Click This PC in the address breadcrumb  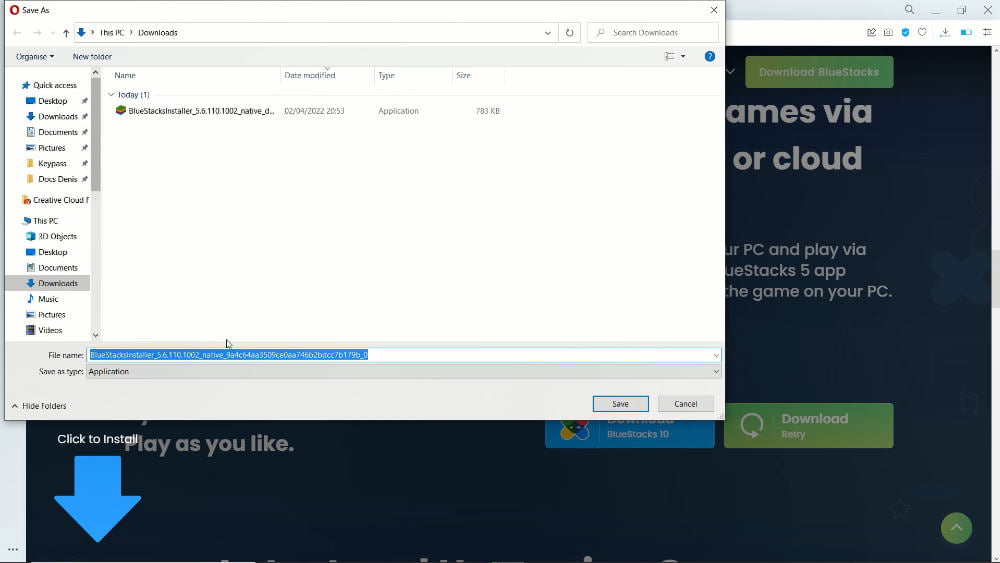(x=112, y=33)
